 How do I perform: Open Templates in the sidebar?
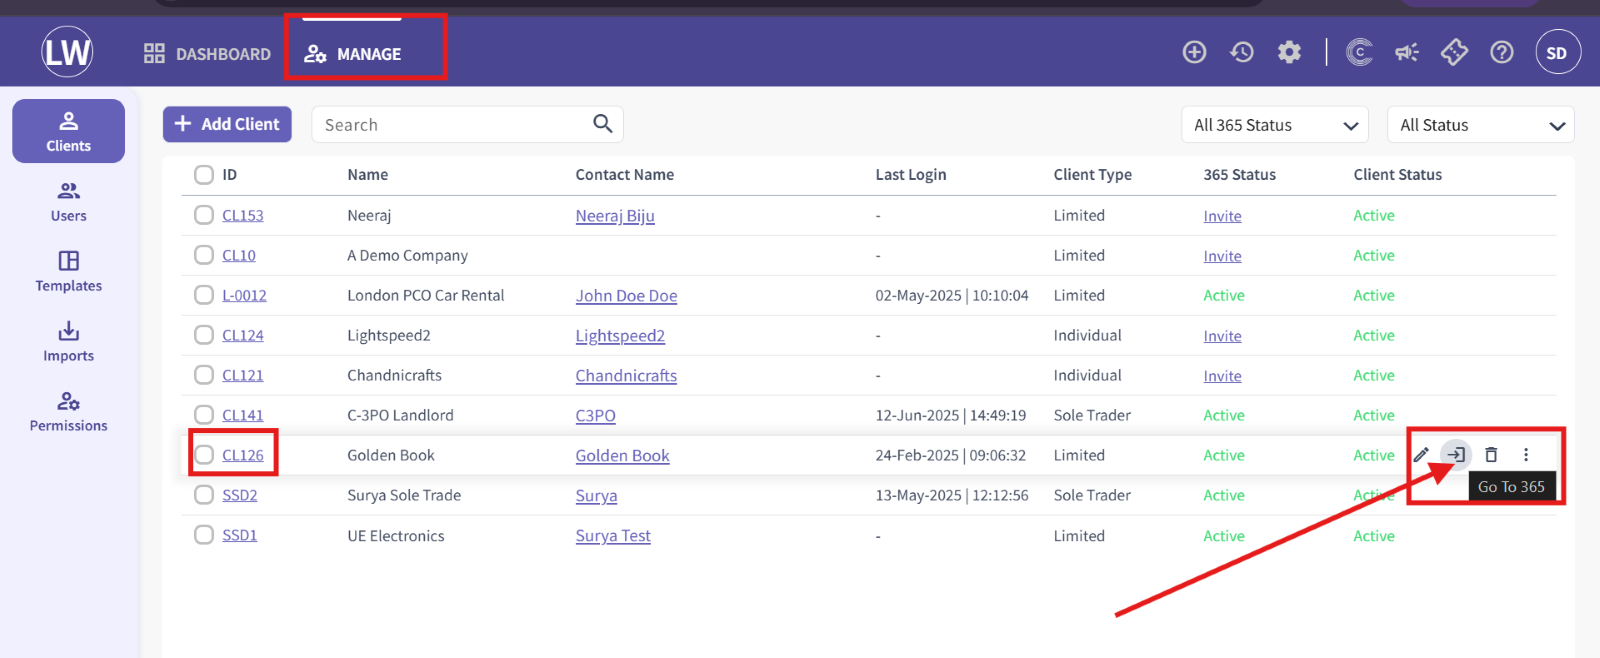(68, 272)
